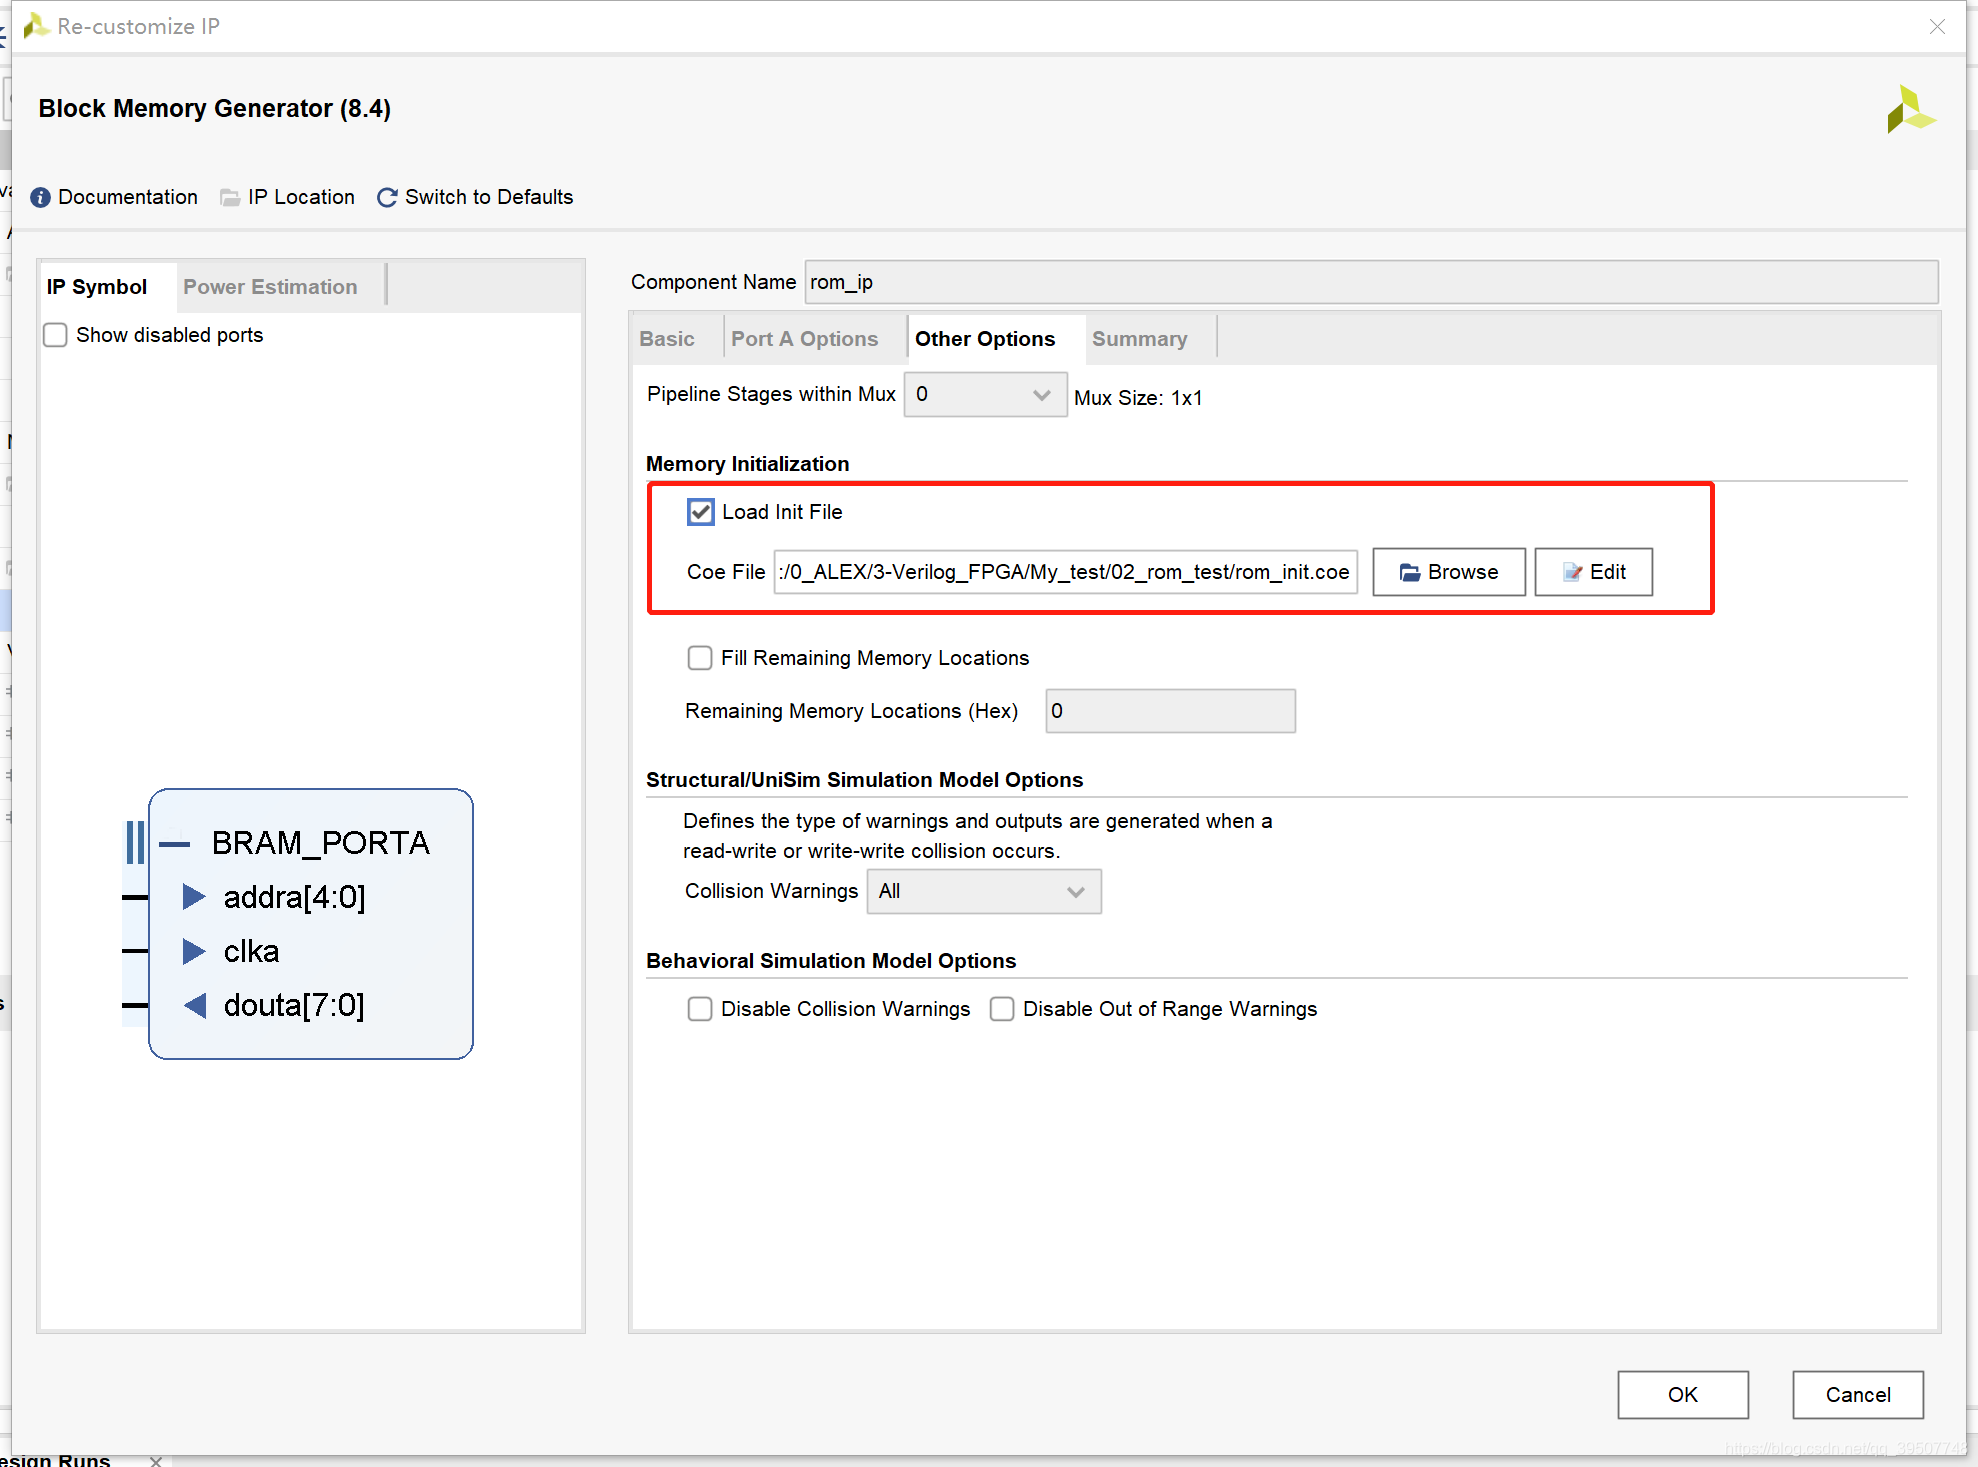
Task: Click the BRAM_PORTA bus interface expand icon
Action: 174,843
